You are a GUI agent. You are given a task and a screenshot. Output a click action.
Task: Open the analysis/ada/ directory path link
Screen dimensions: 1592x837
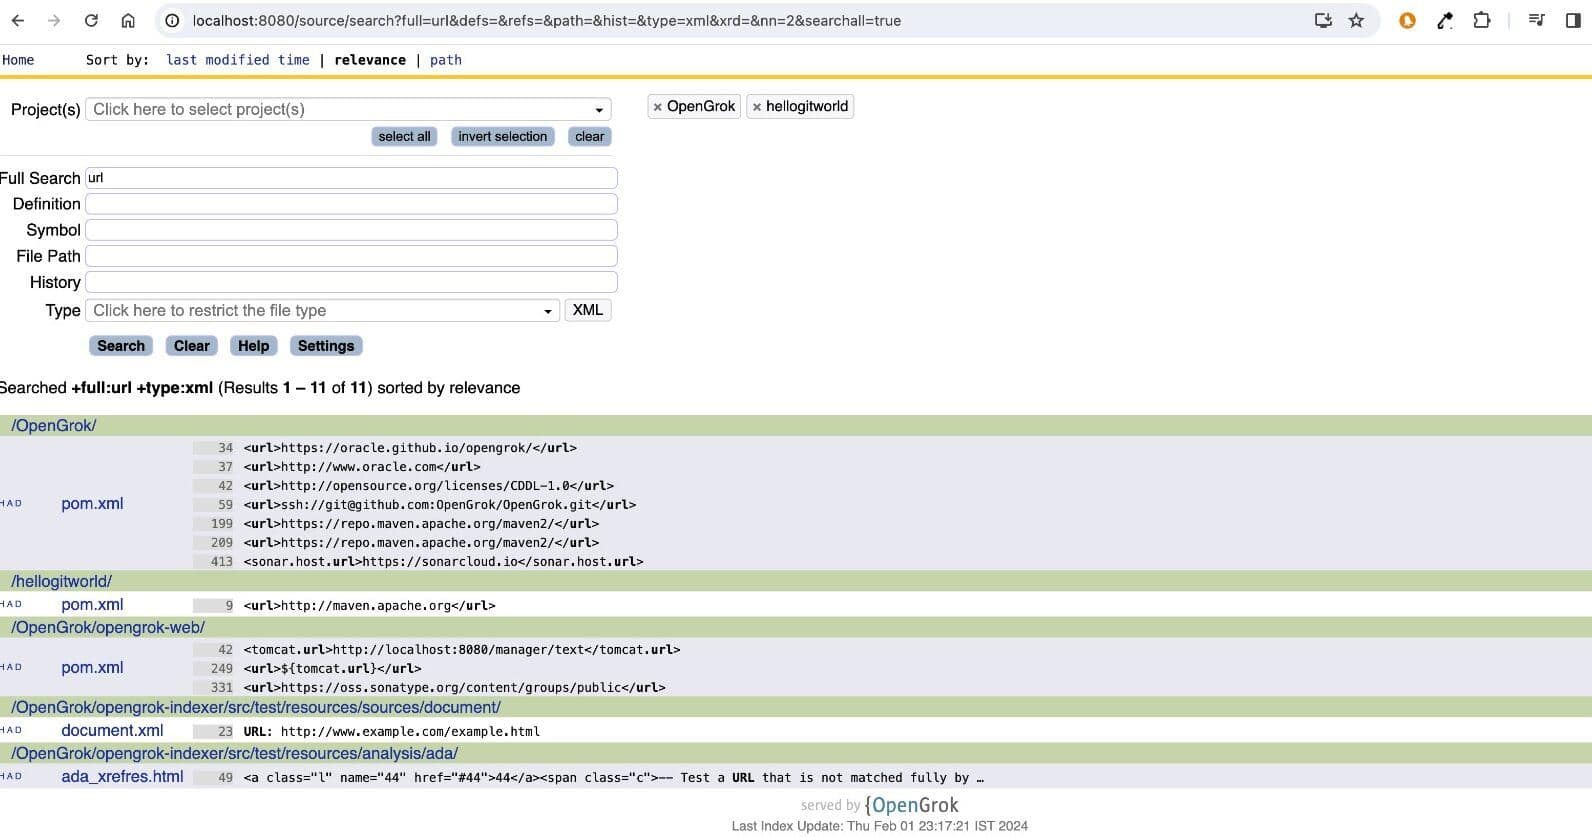tap(235, 753)
